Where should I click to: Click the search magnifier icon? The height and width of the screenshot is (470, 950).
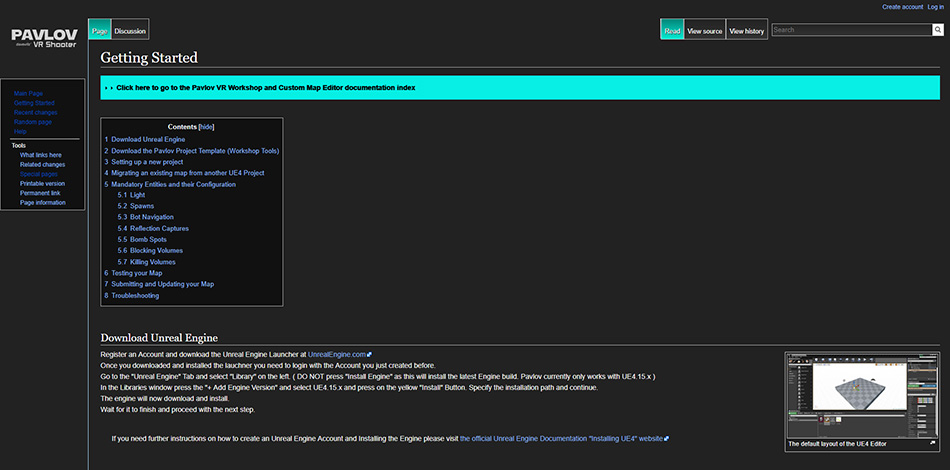click(937, 30)
